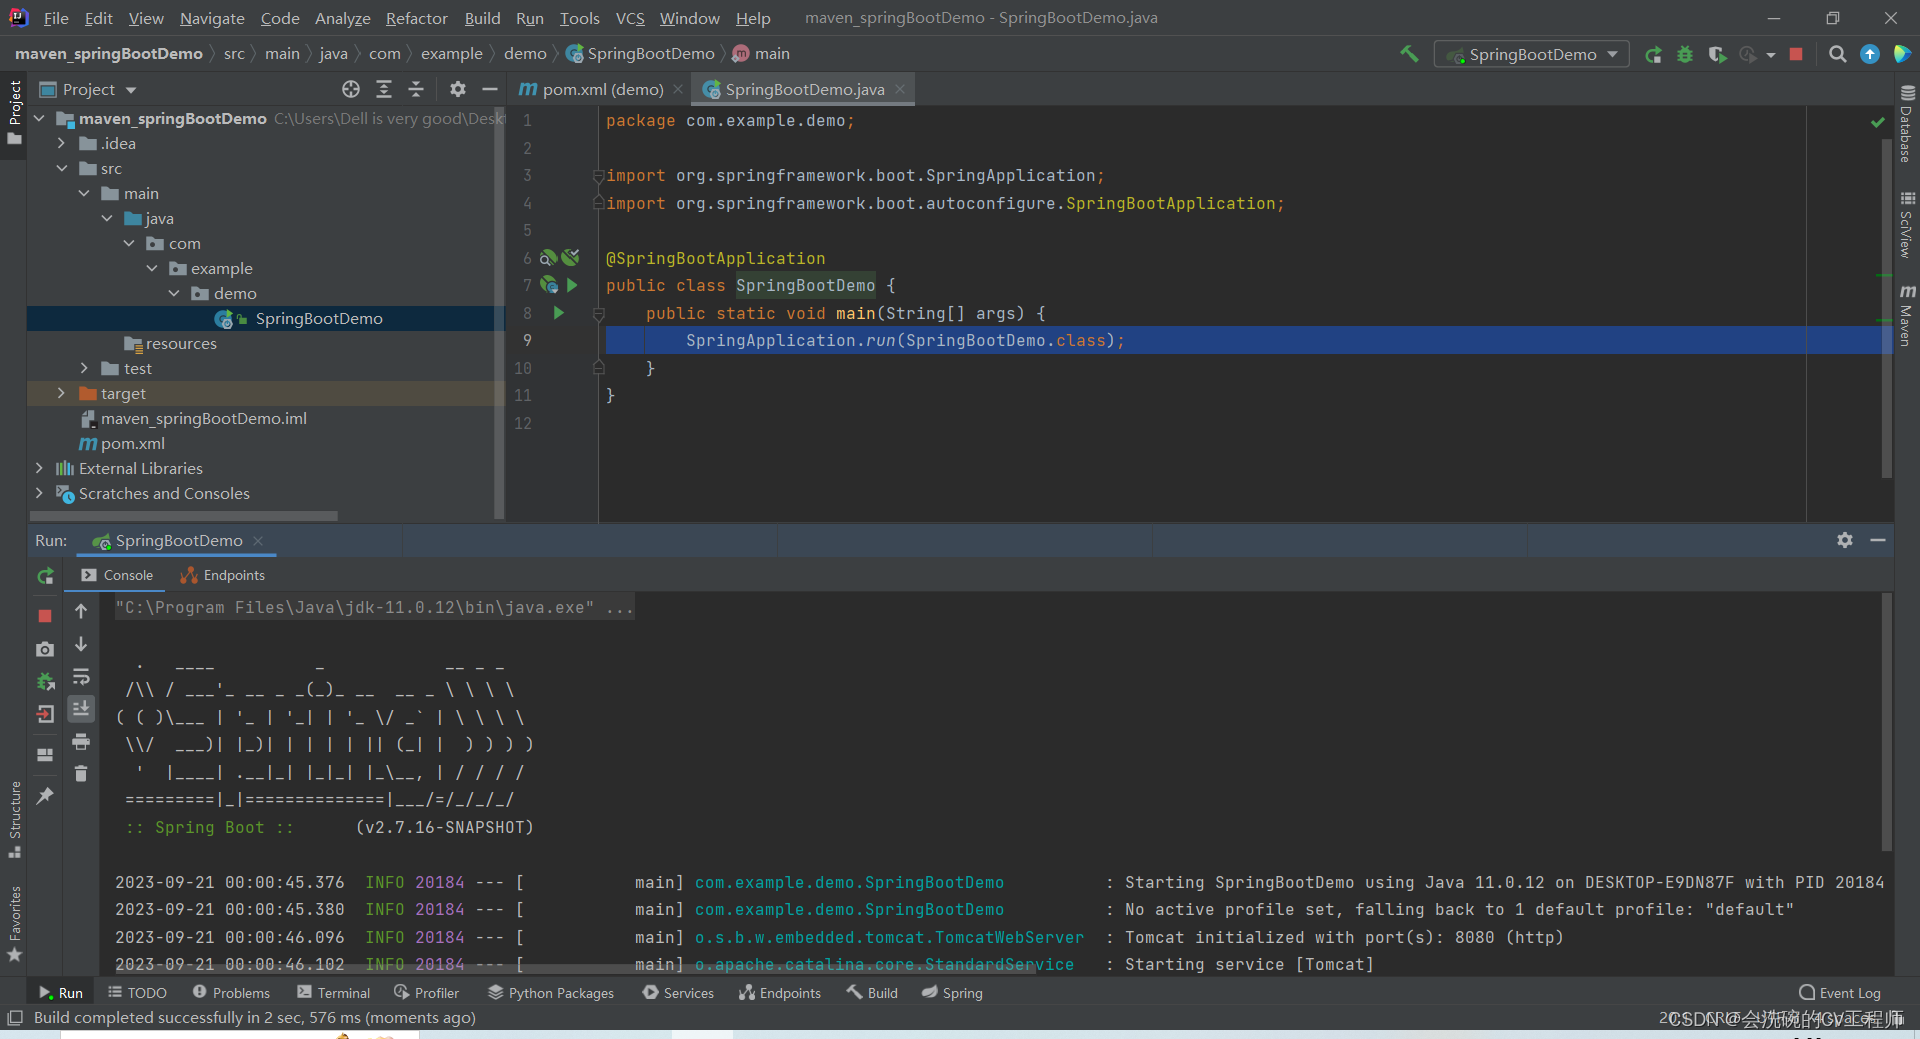This screenshot has height=1039, width=1920.
Task: Collapse the src folder
Action: point(62,168)
